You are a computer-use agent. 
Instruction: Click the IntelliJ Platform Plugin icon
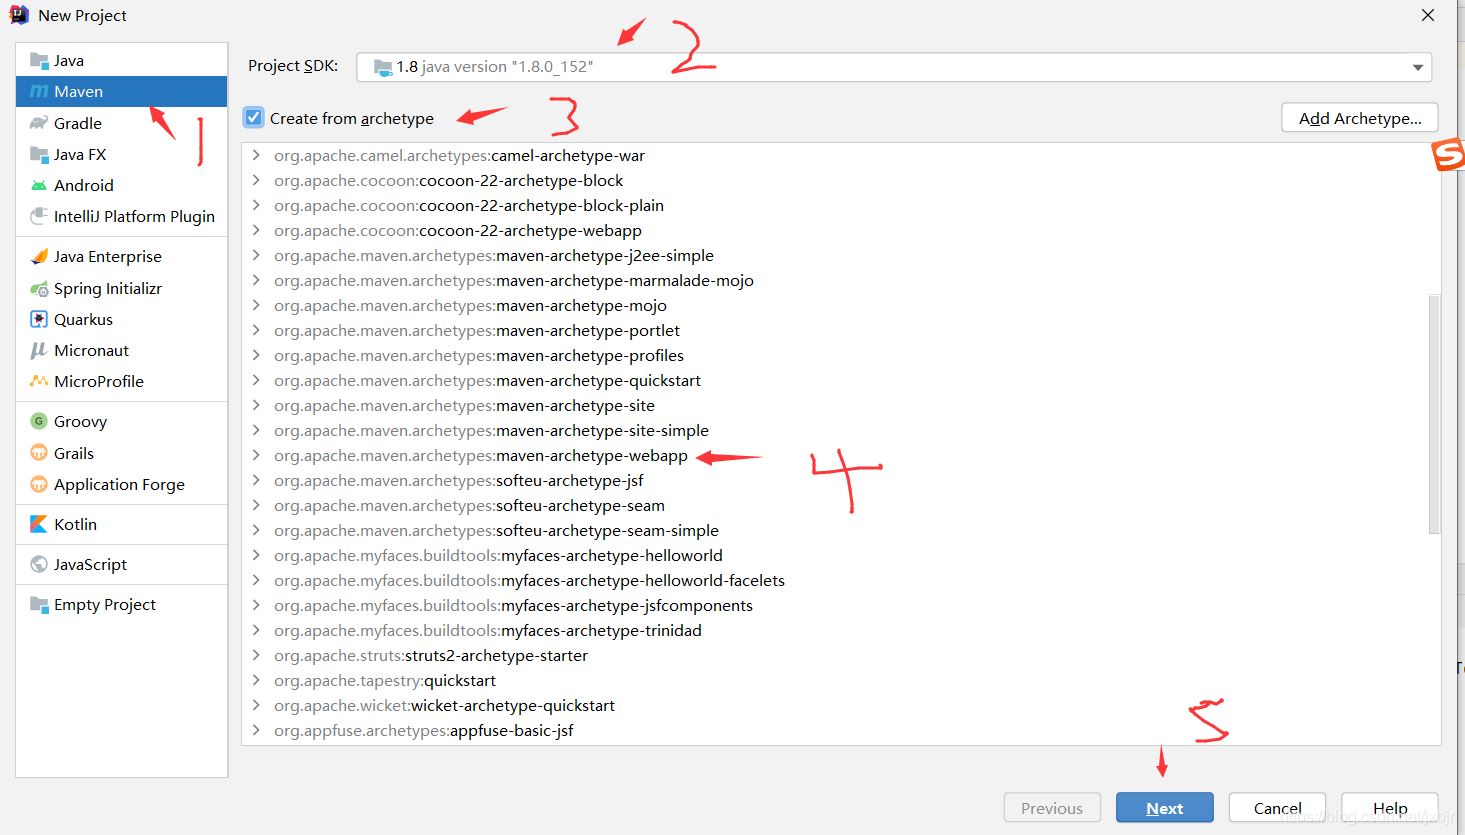[x=39, y=216]
